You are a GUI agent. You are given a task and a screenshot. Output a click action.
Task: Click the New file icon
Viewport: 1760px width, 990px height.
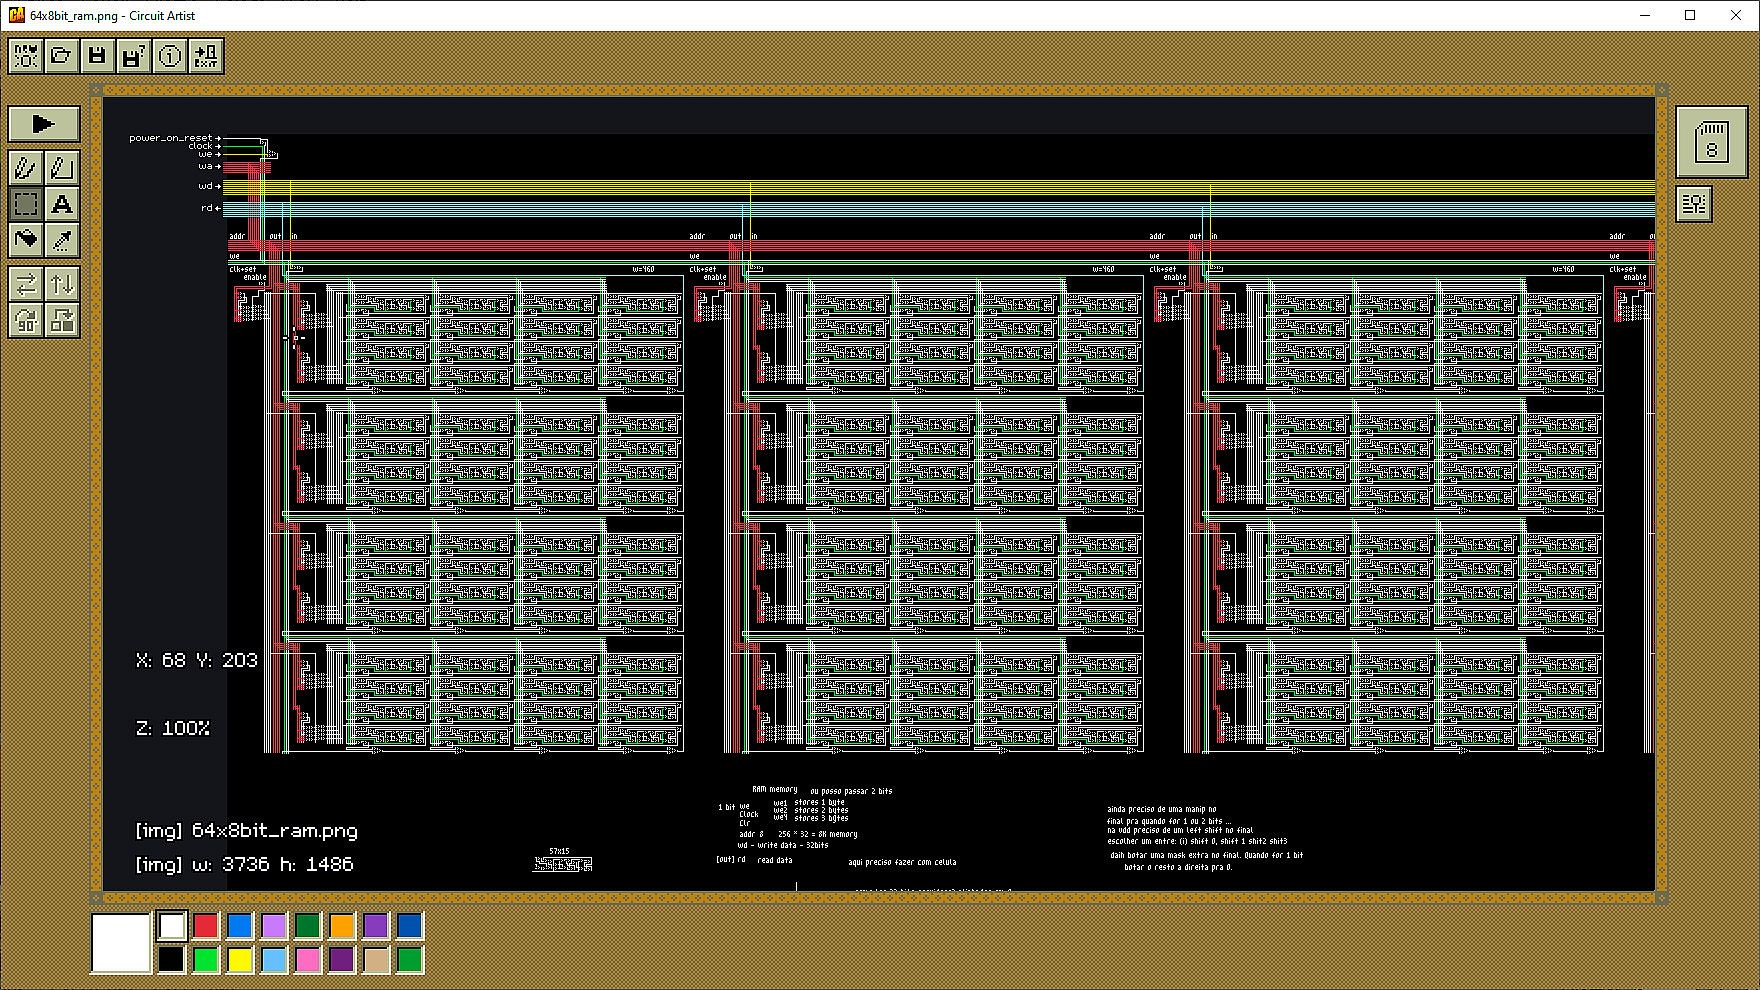point(26,56)
